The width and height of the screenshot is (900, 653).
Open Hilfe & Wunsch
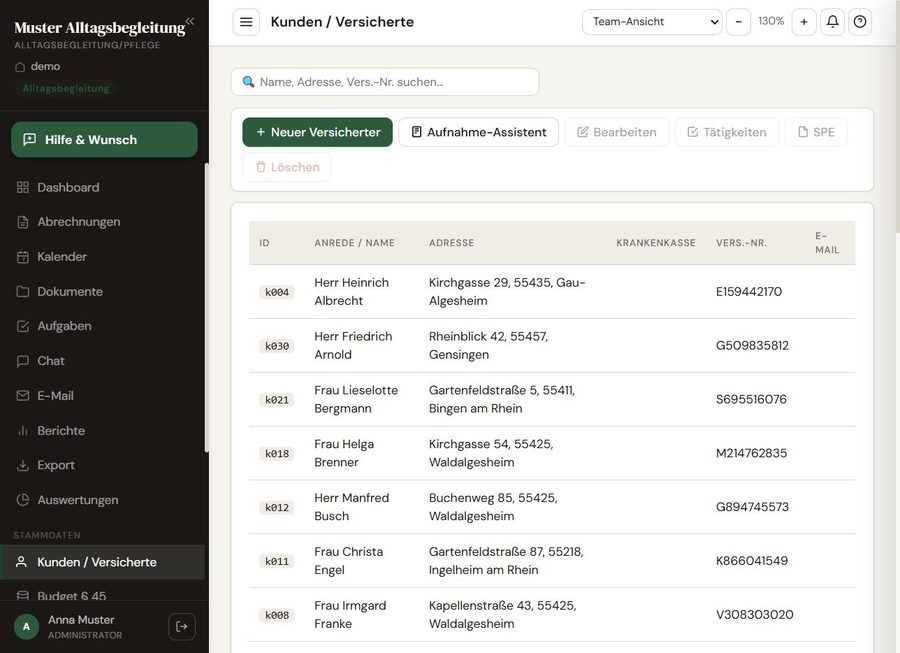[104, 139]
